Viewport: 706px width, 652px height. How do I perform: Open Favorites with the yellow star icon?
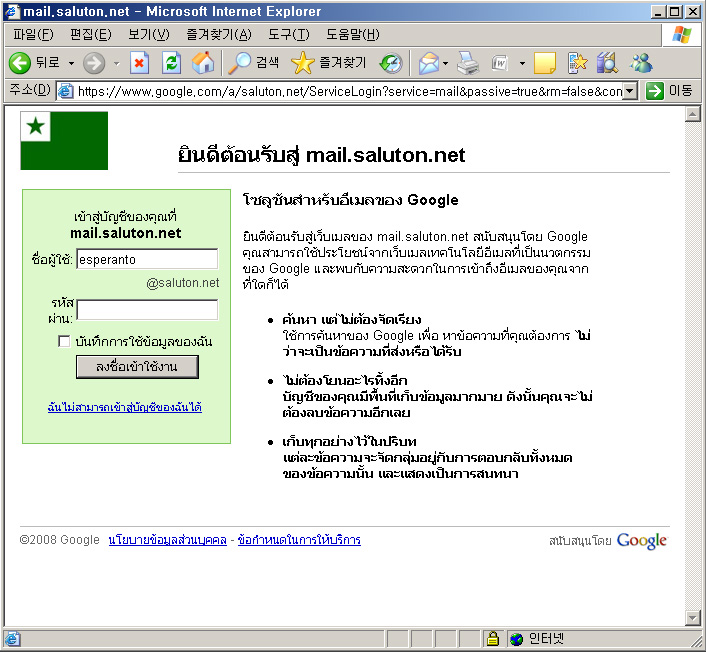coord(303,63)
